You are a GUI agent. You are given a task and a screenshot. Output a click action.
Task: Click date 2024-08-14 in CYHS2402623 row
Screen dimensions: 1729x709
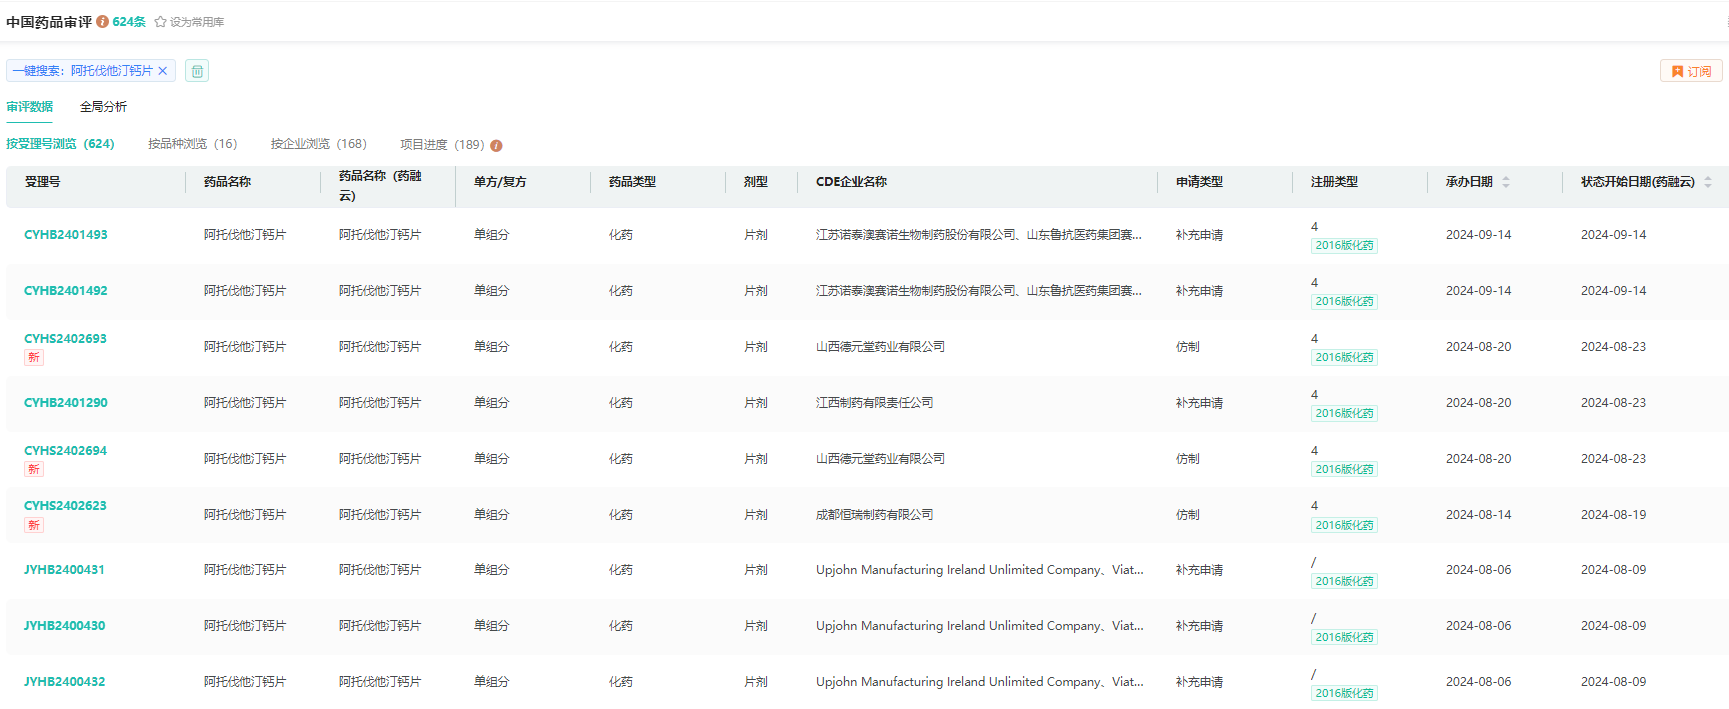pyautogui.click(x=1478, y=515)
